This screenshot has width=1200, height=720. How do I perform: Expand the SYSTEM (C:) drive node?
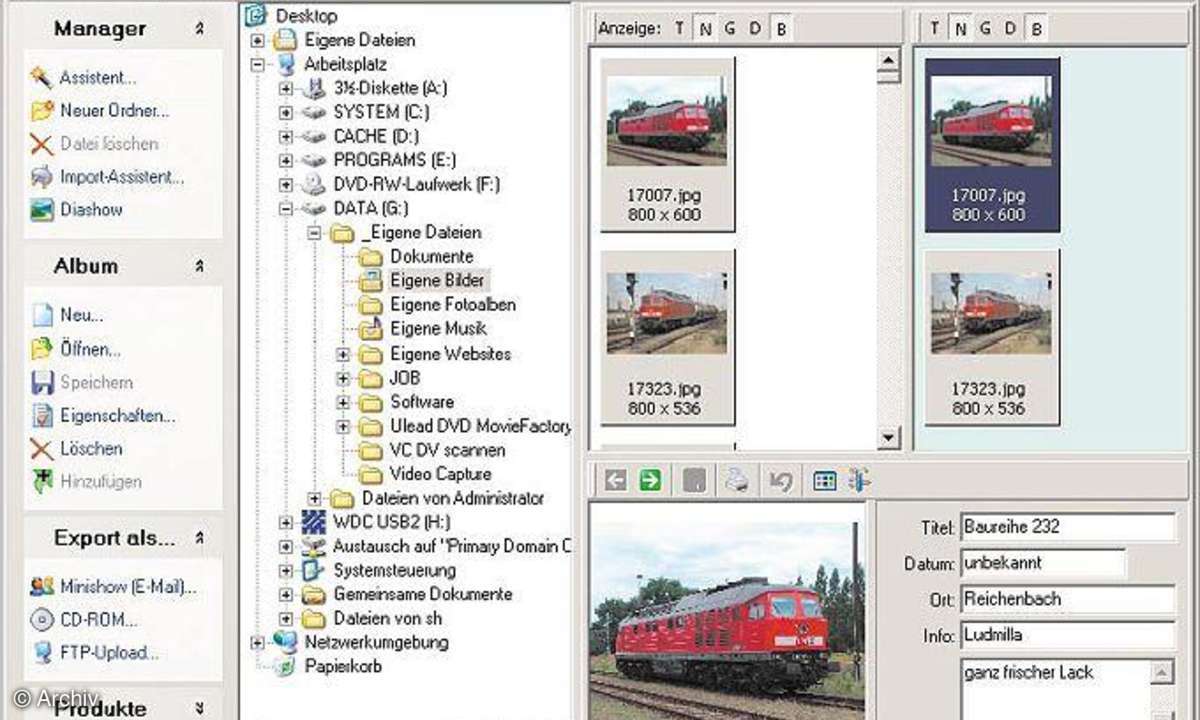point(286,112)
